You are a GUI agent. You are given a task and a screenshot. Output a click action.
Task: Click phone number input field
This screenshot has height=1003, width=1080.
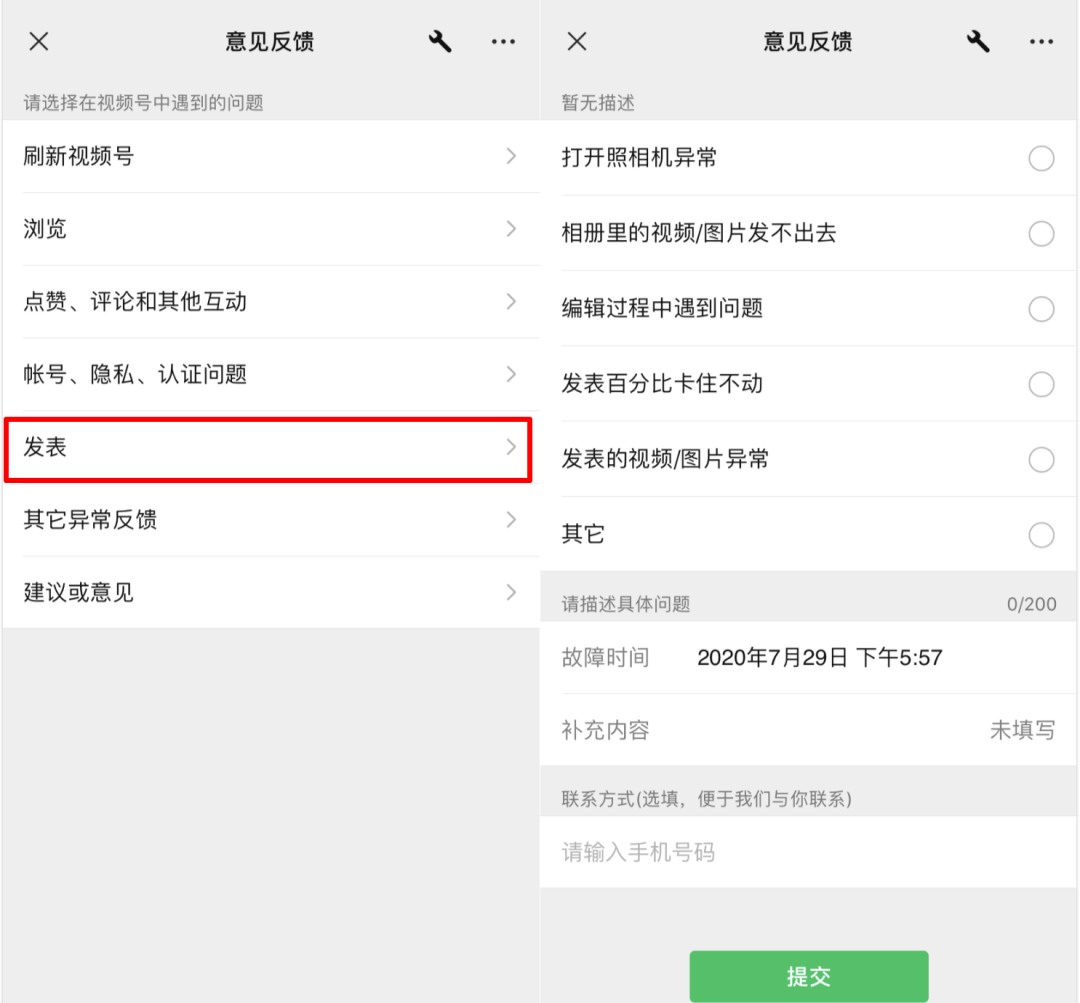[809, 853]
